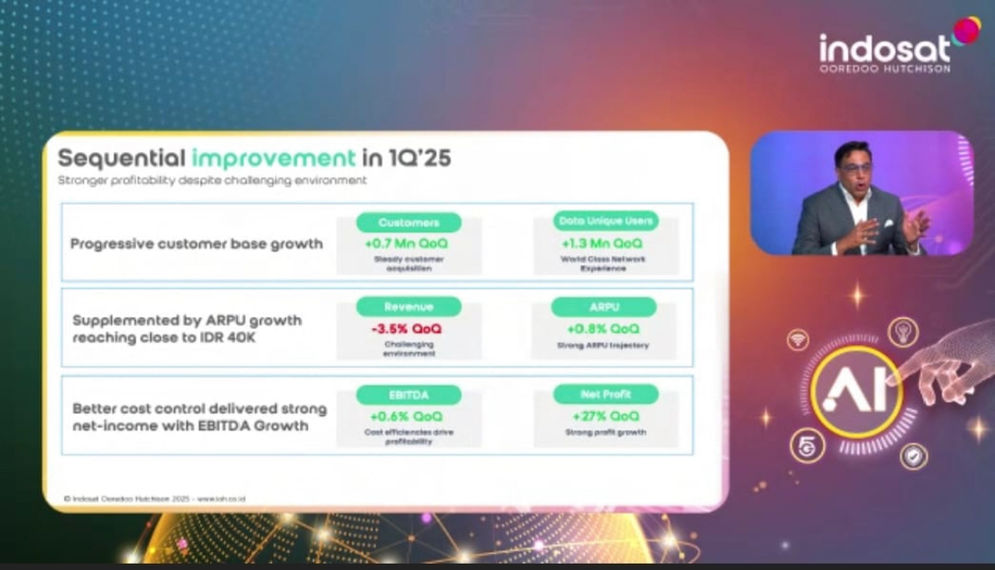Click the '+0.6% QoQ' value
995x570 pixels.
(x=406, y=416)
